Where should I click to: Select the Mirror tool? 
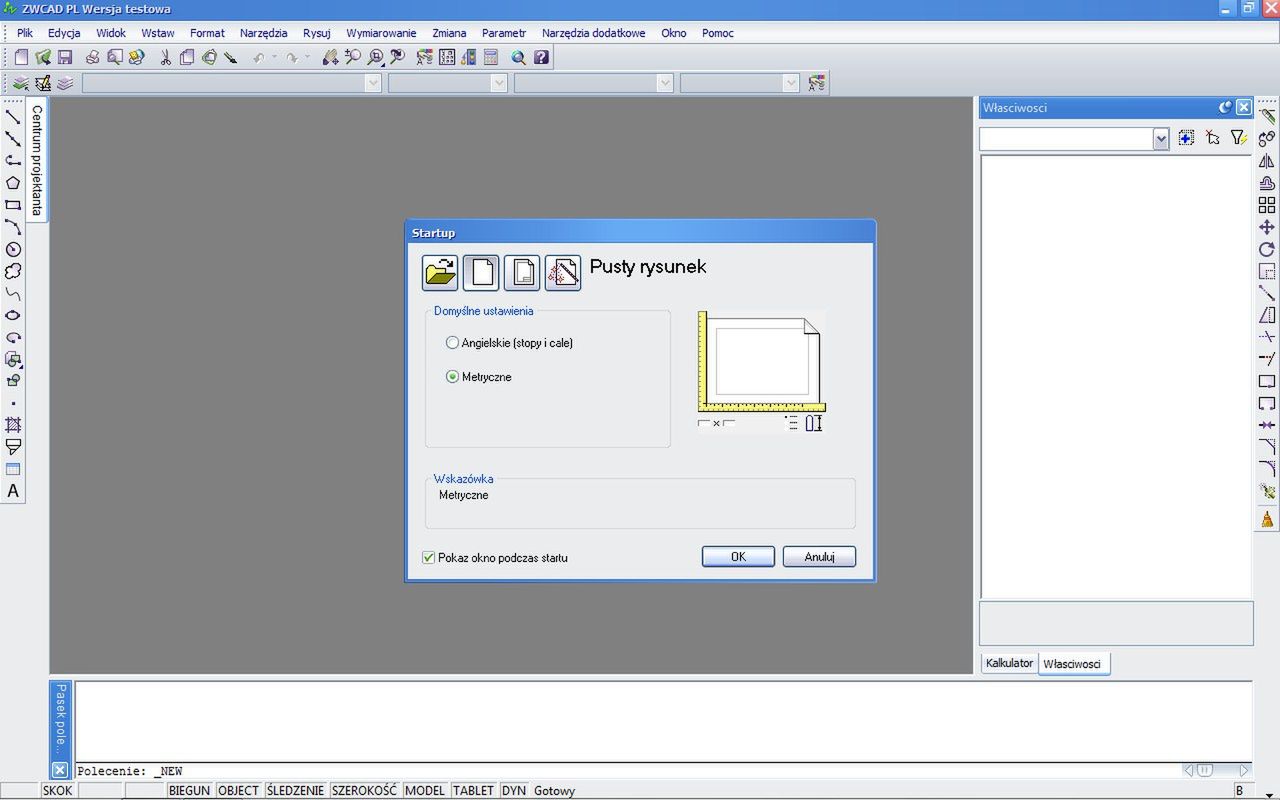pyautogui.click(x=1267, y=161)
